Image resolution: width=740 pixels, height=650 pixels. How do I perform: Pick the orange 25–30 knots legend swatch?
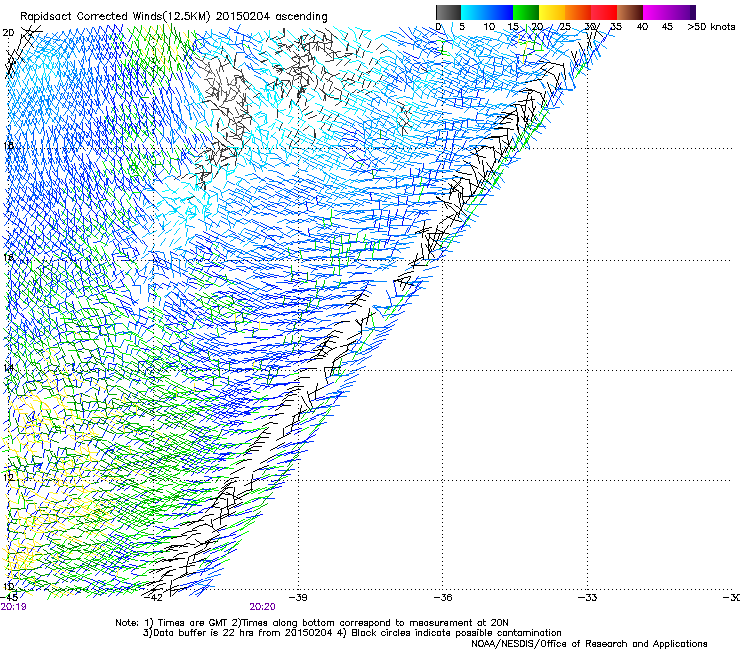578,12
